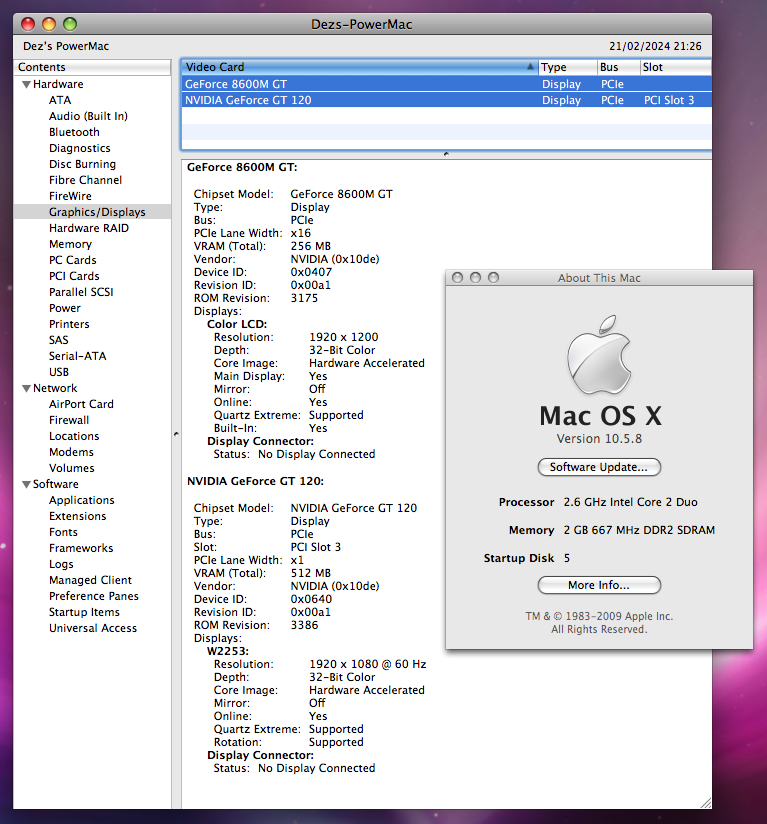Select Frameworks software entry

[81, 548]
